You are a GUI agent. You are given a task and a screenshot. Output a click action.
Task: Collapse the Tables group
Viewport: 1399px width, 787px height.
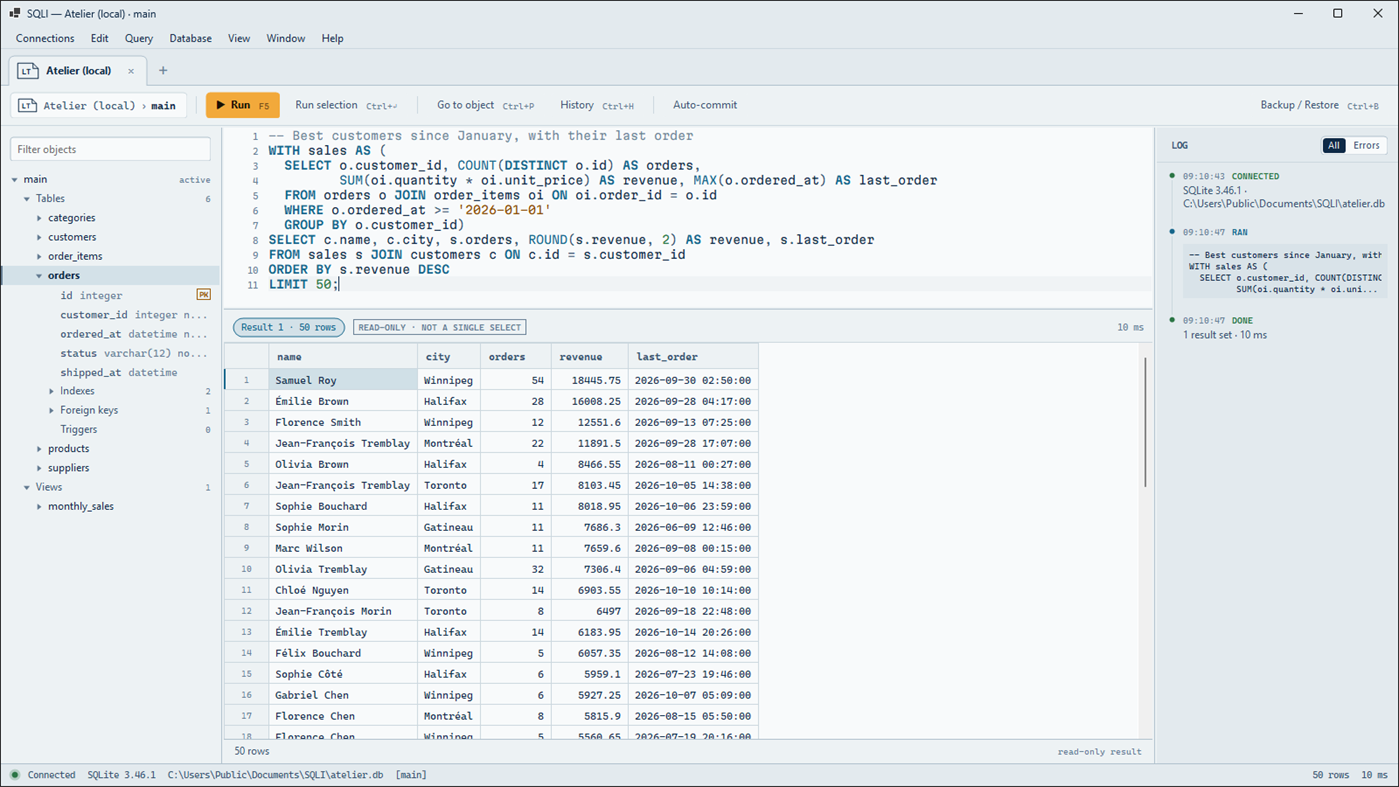(x=27, y=199)
